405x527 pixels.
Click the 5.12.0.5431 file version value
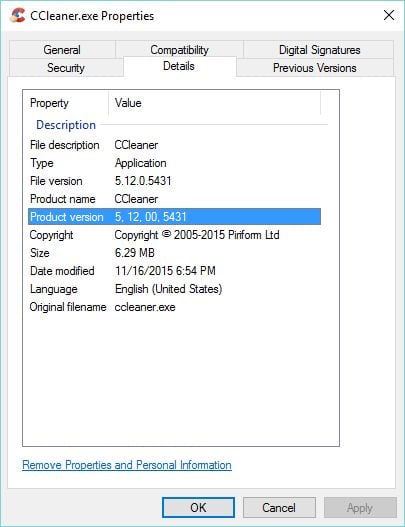click(x=143, y=181)
